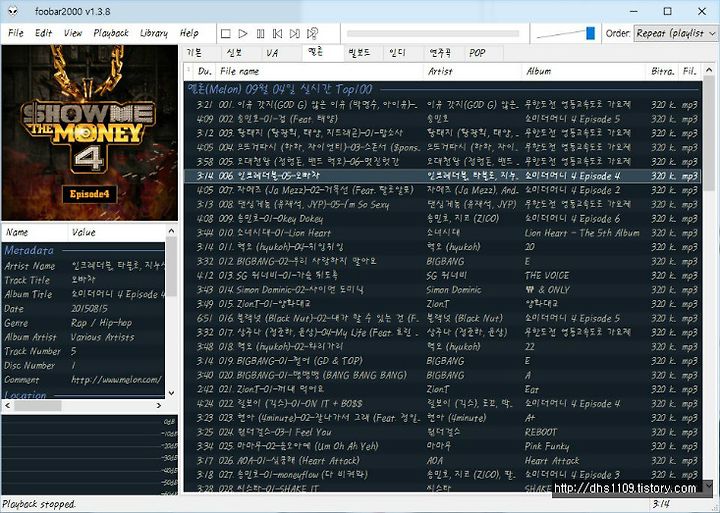Click the Stop playback button
Screen dimensions: 720x513
[x=225, y=34]
